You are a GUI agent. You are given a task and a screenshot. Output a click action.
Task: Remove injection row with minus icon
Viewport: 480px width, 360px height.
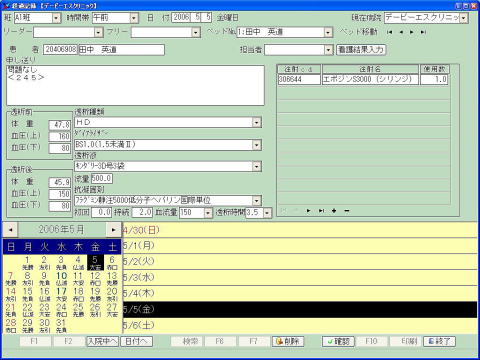tap(347, 211)
